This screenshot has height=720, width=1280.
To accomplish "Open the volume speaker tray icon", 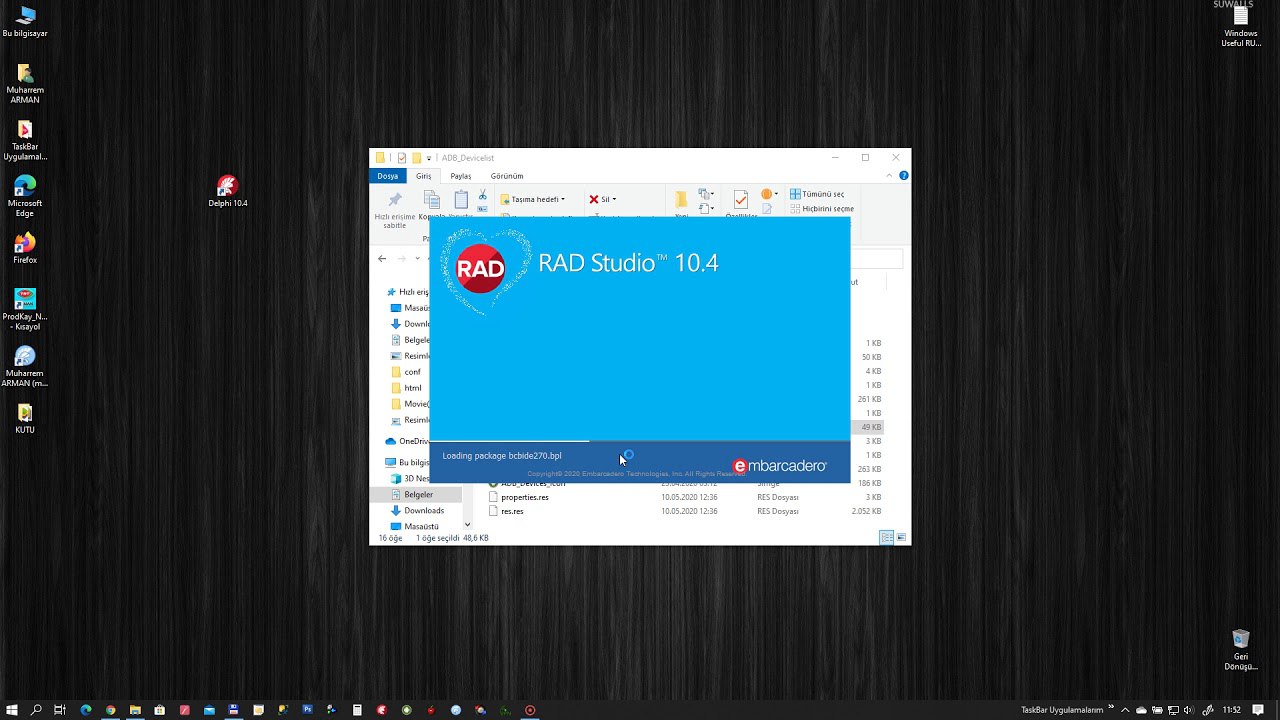I will tap(1187, 710).
